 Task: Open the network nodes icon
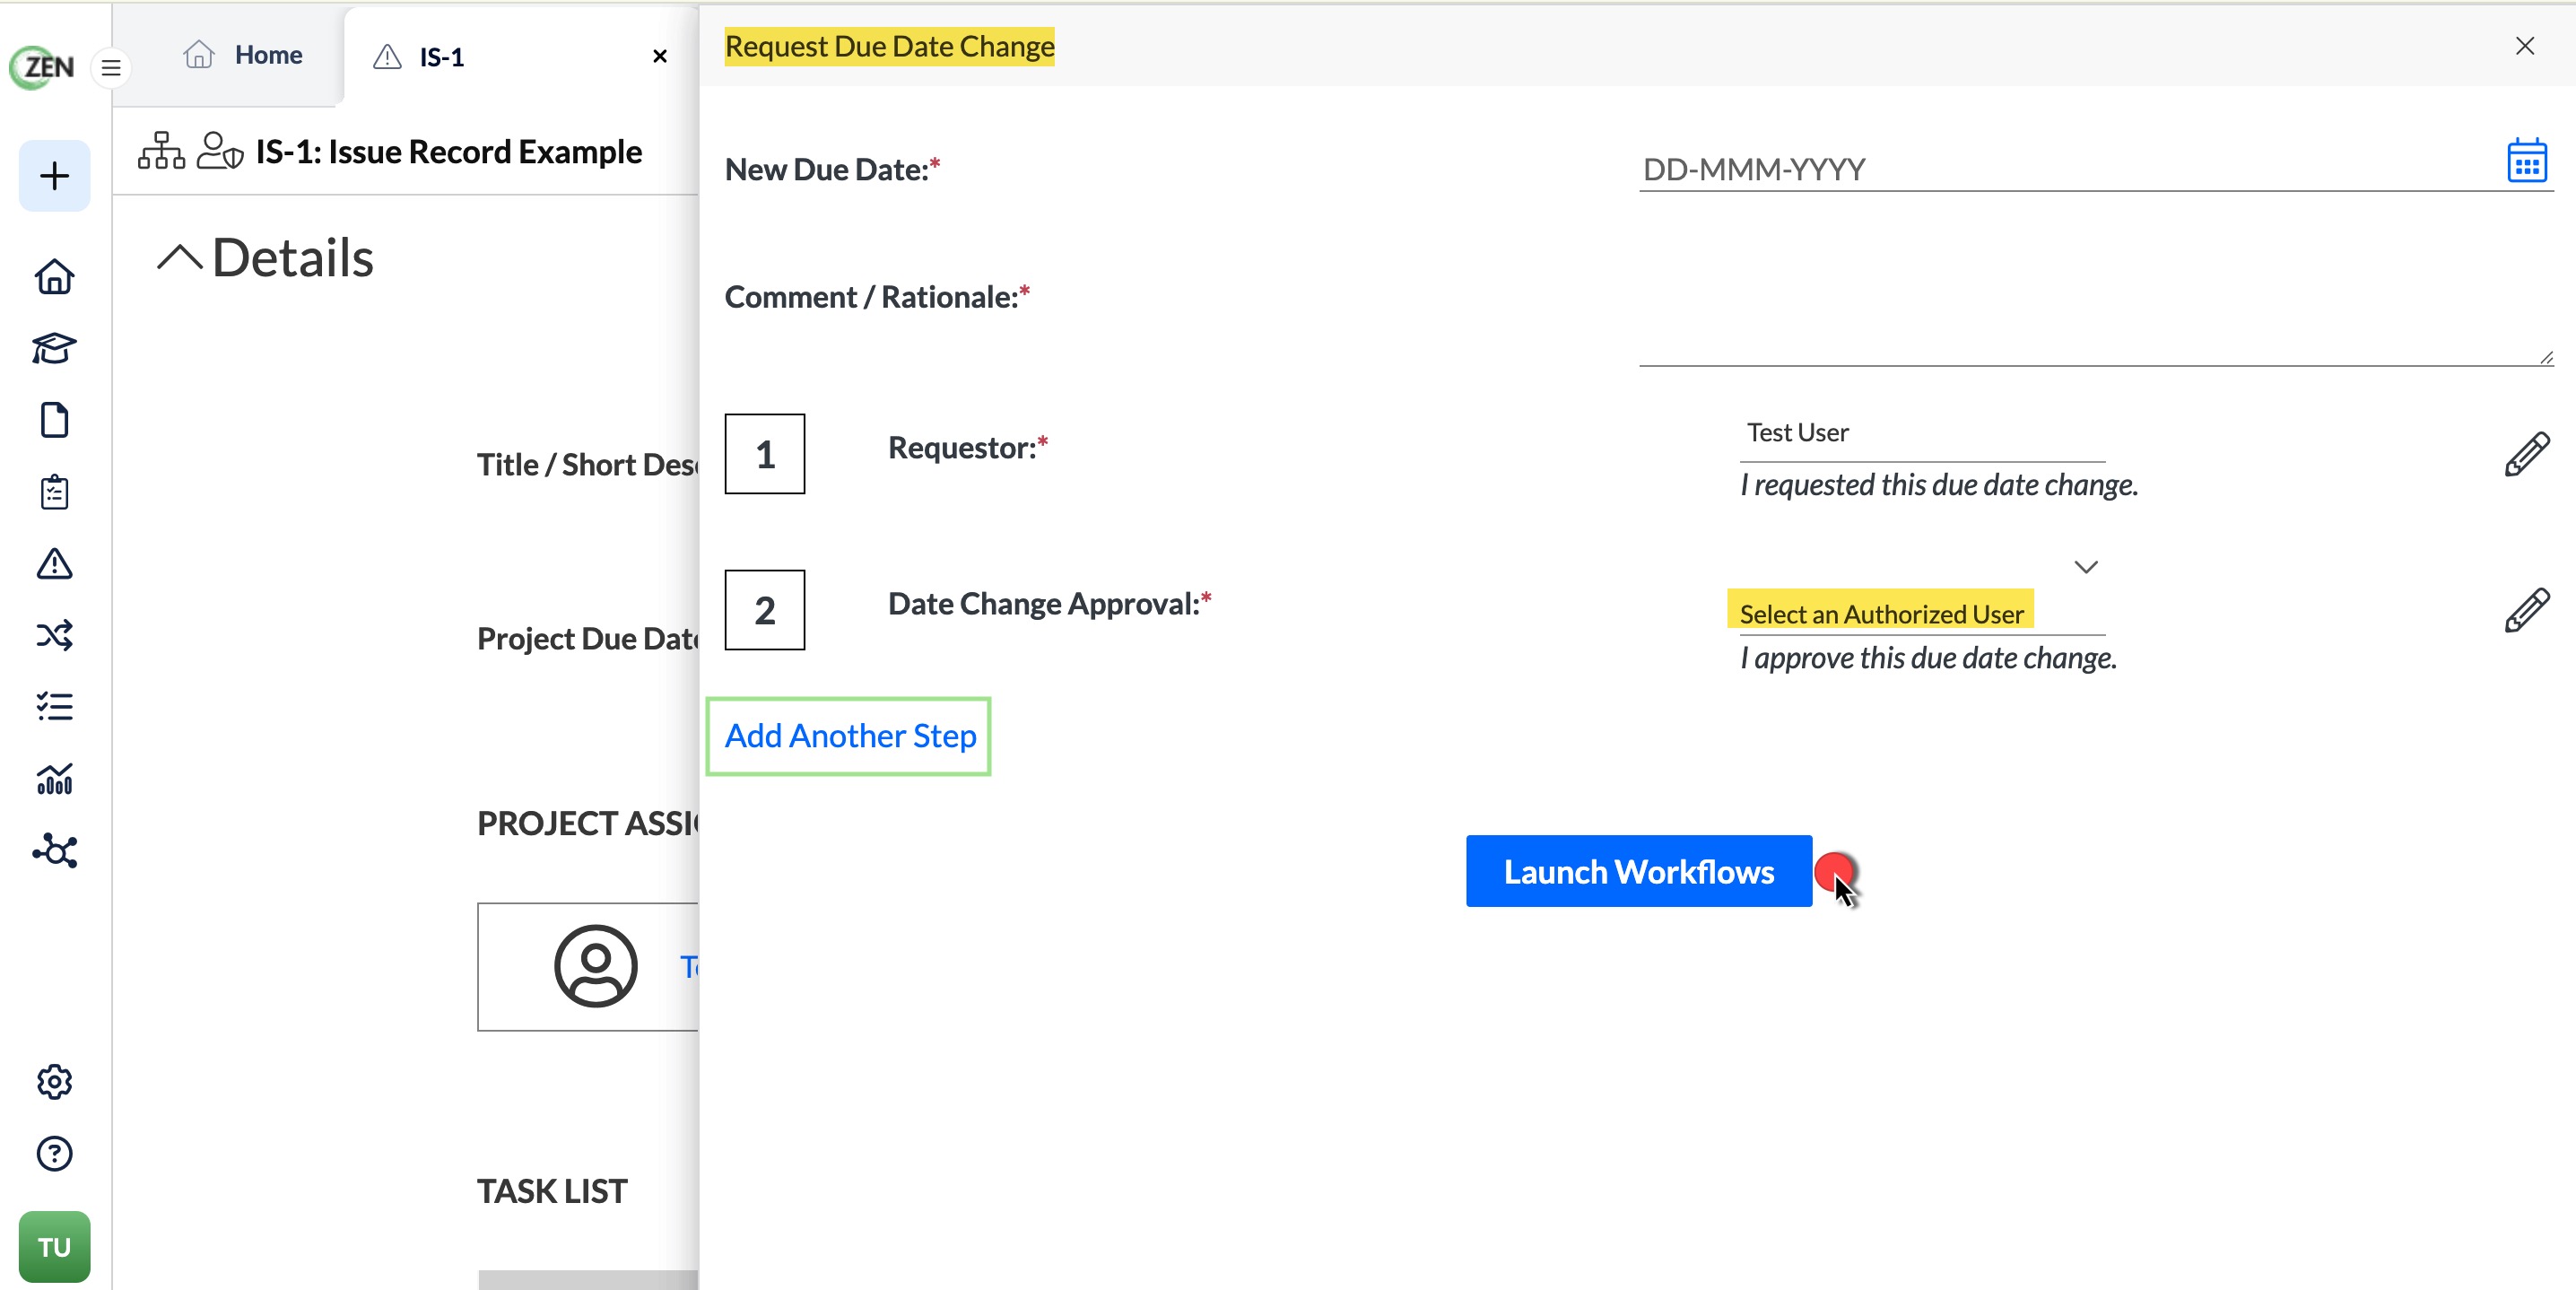tap(54, 851)
